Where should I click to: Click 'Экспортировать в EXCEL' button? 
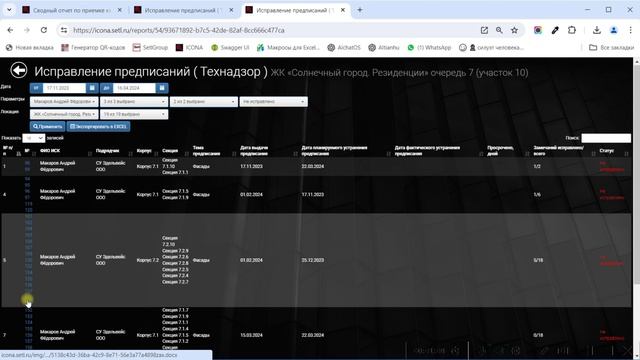(x=98, y=127)
